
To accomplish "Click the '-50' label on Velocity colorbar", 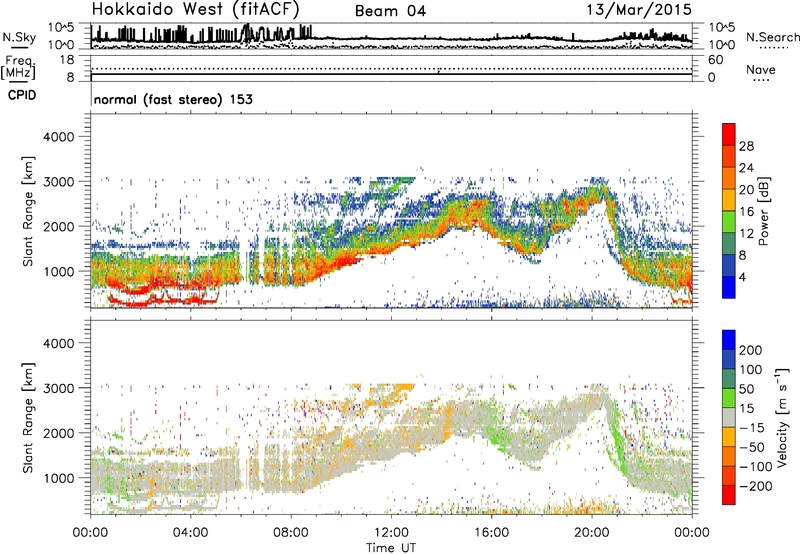I will pos(753,447).
